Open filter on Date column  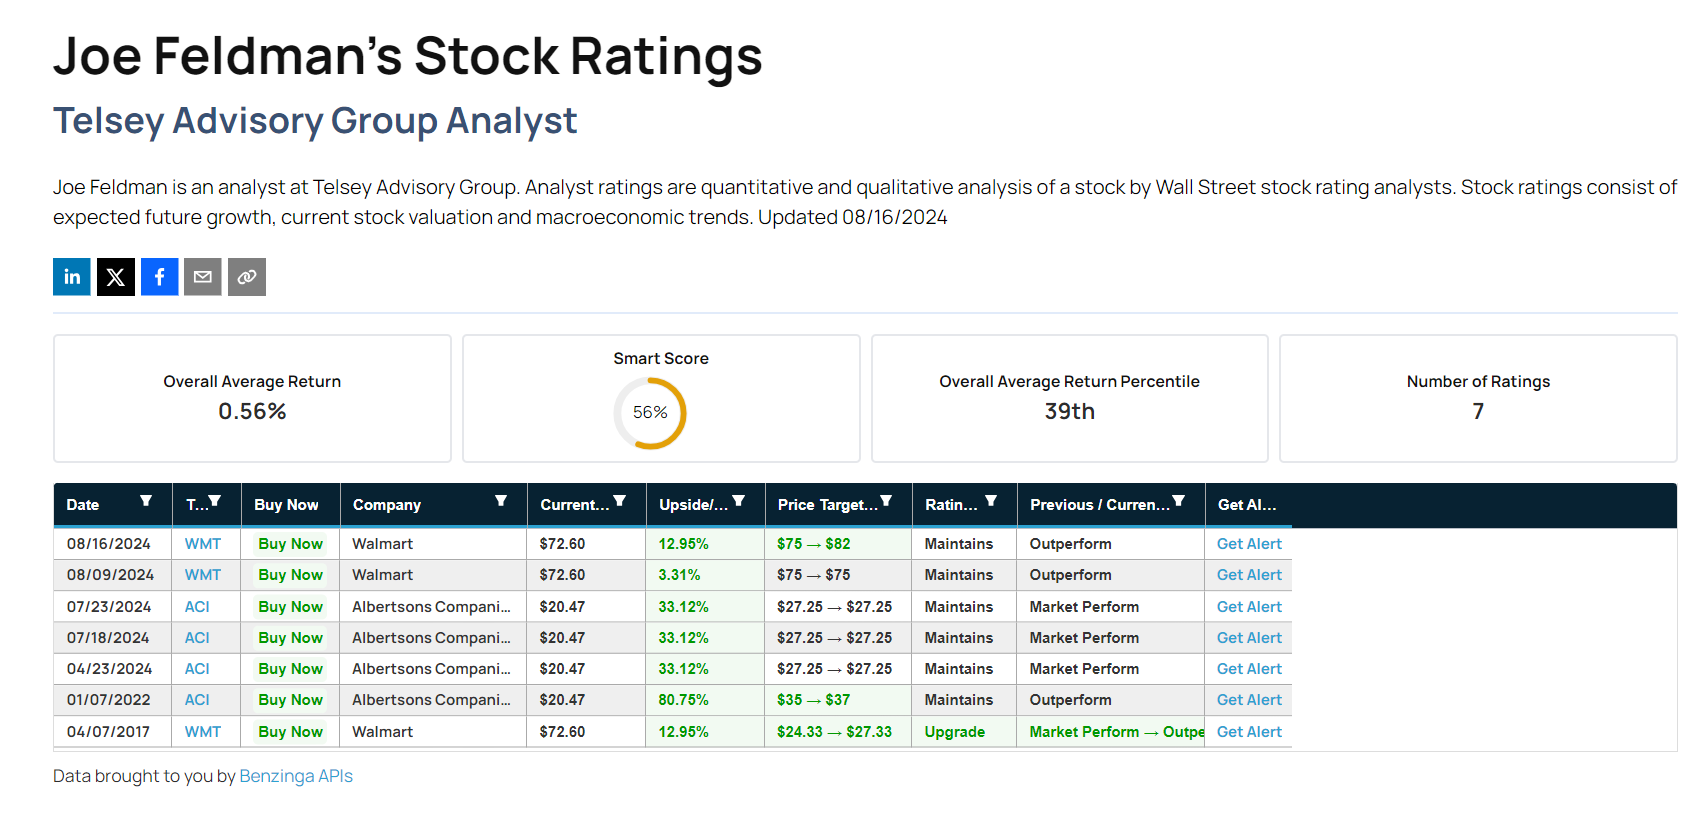pyautogui.click(x=146, y=501)
